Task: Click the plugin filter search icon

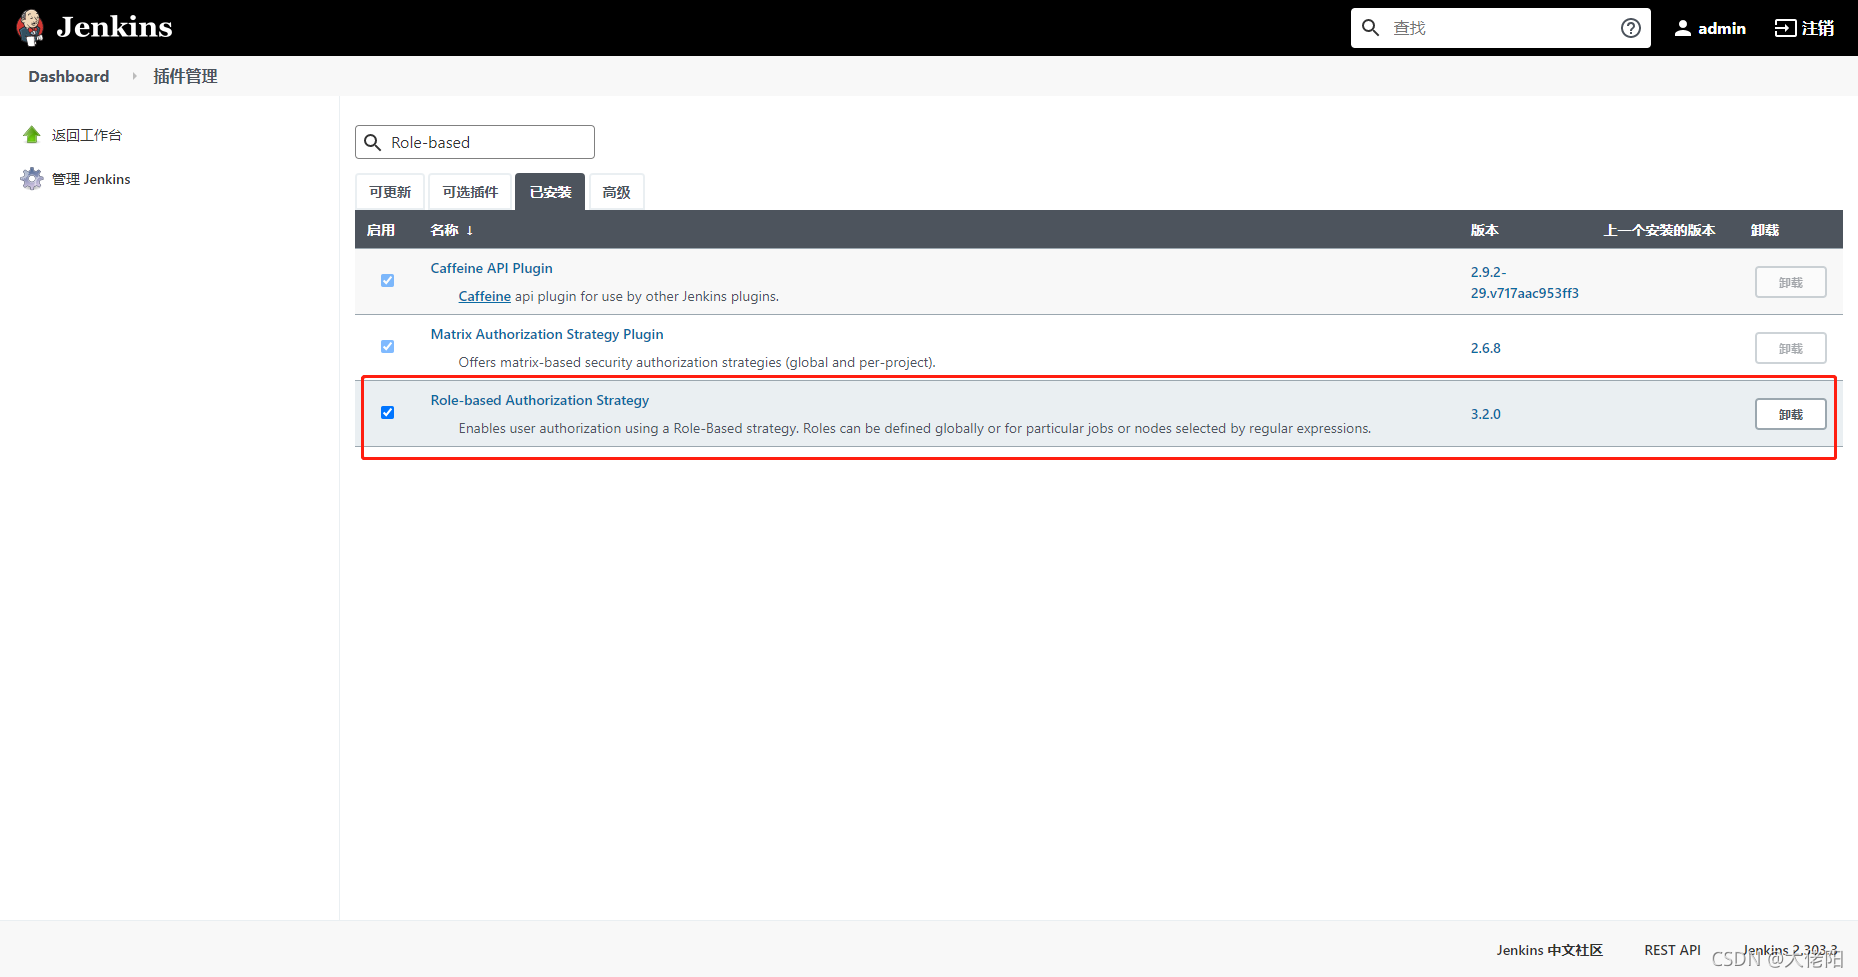Action: point(373,142)
